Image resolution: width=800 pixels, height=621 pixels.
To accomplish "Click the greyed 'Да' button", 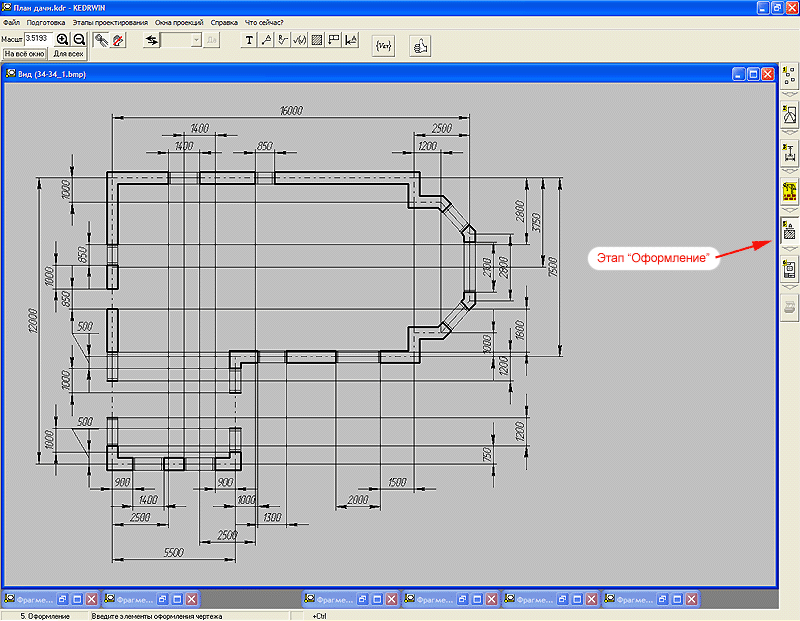I will [211, 40].
